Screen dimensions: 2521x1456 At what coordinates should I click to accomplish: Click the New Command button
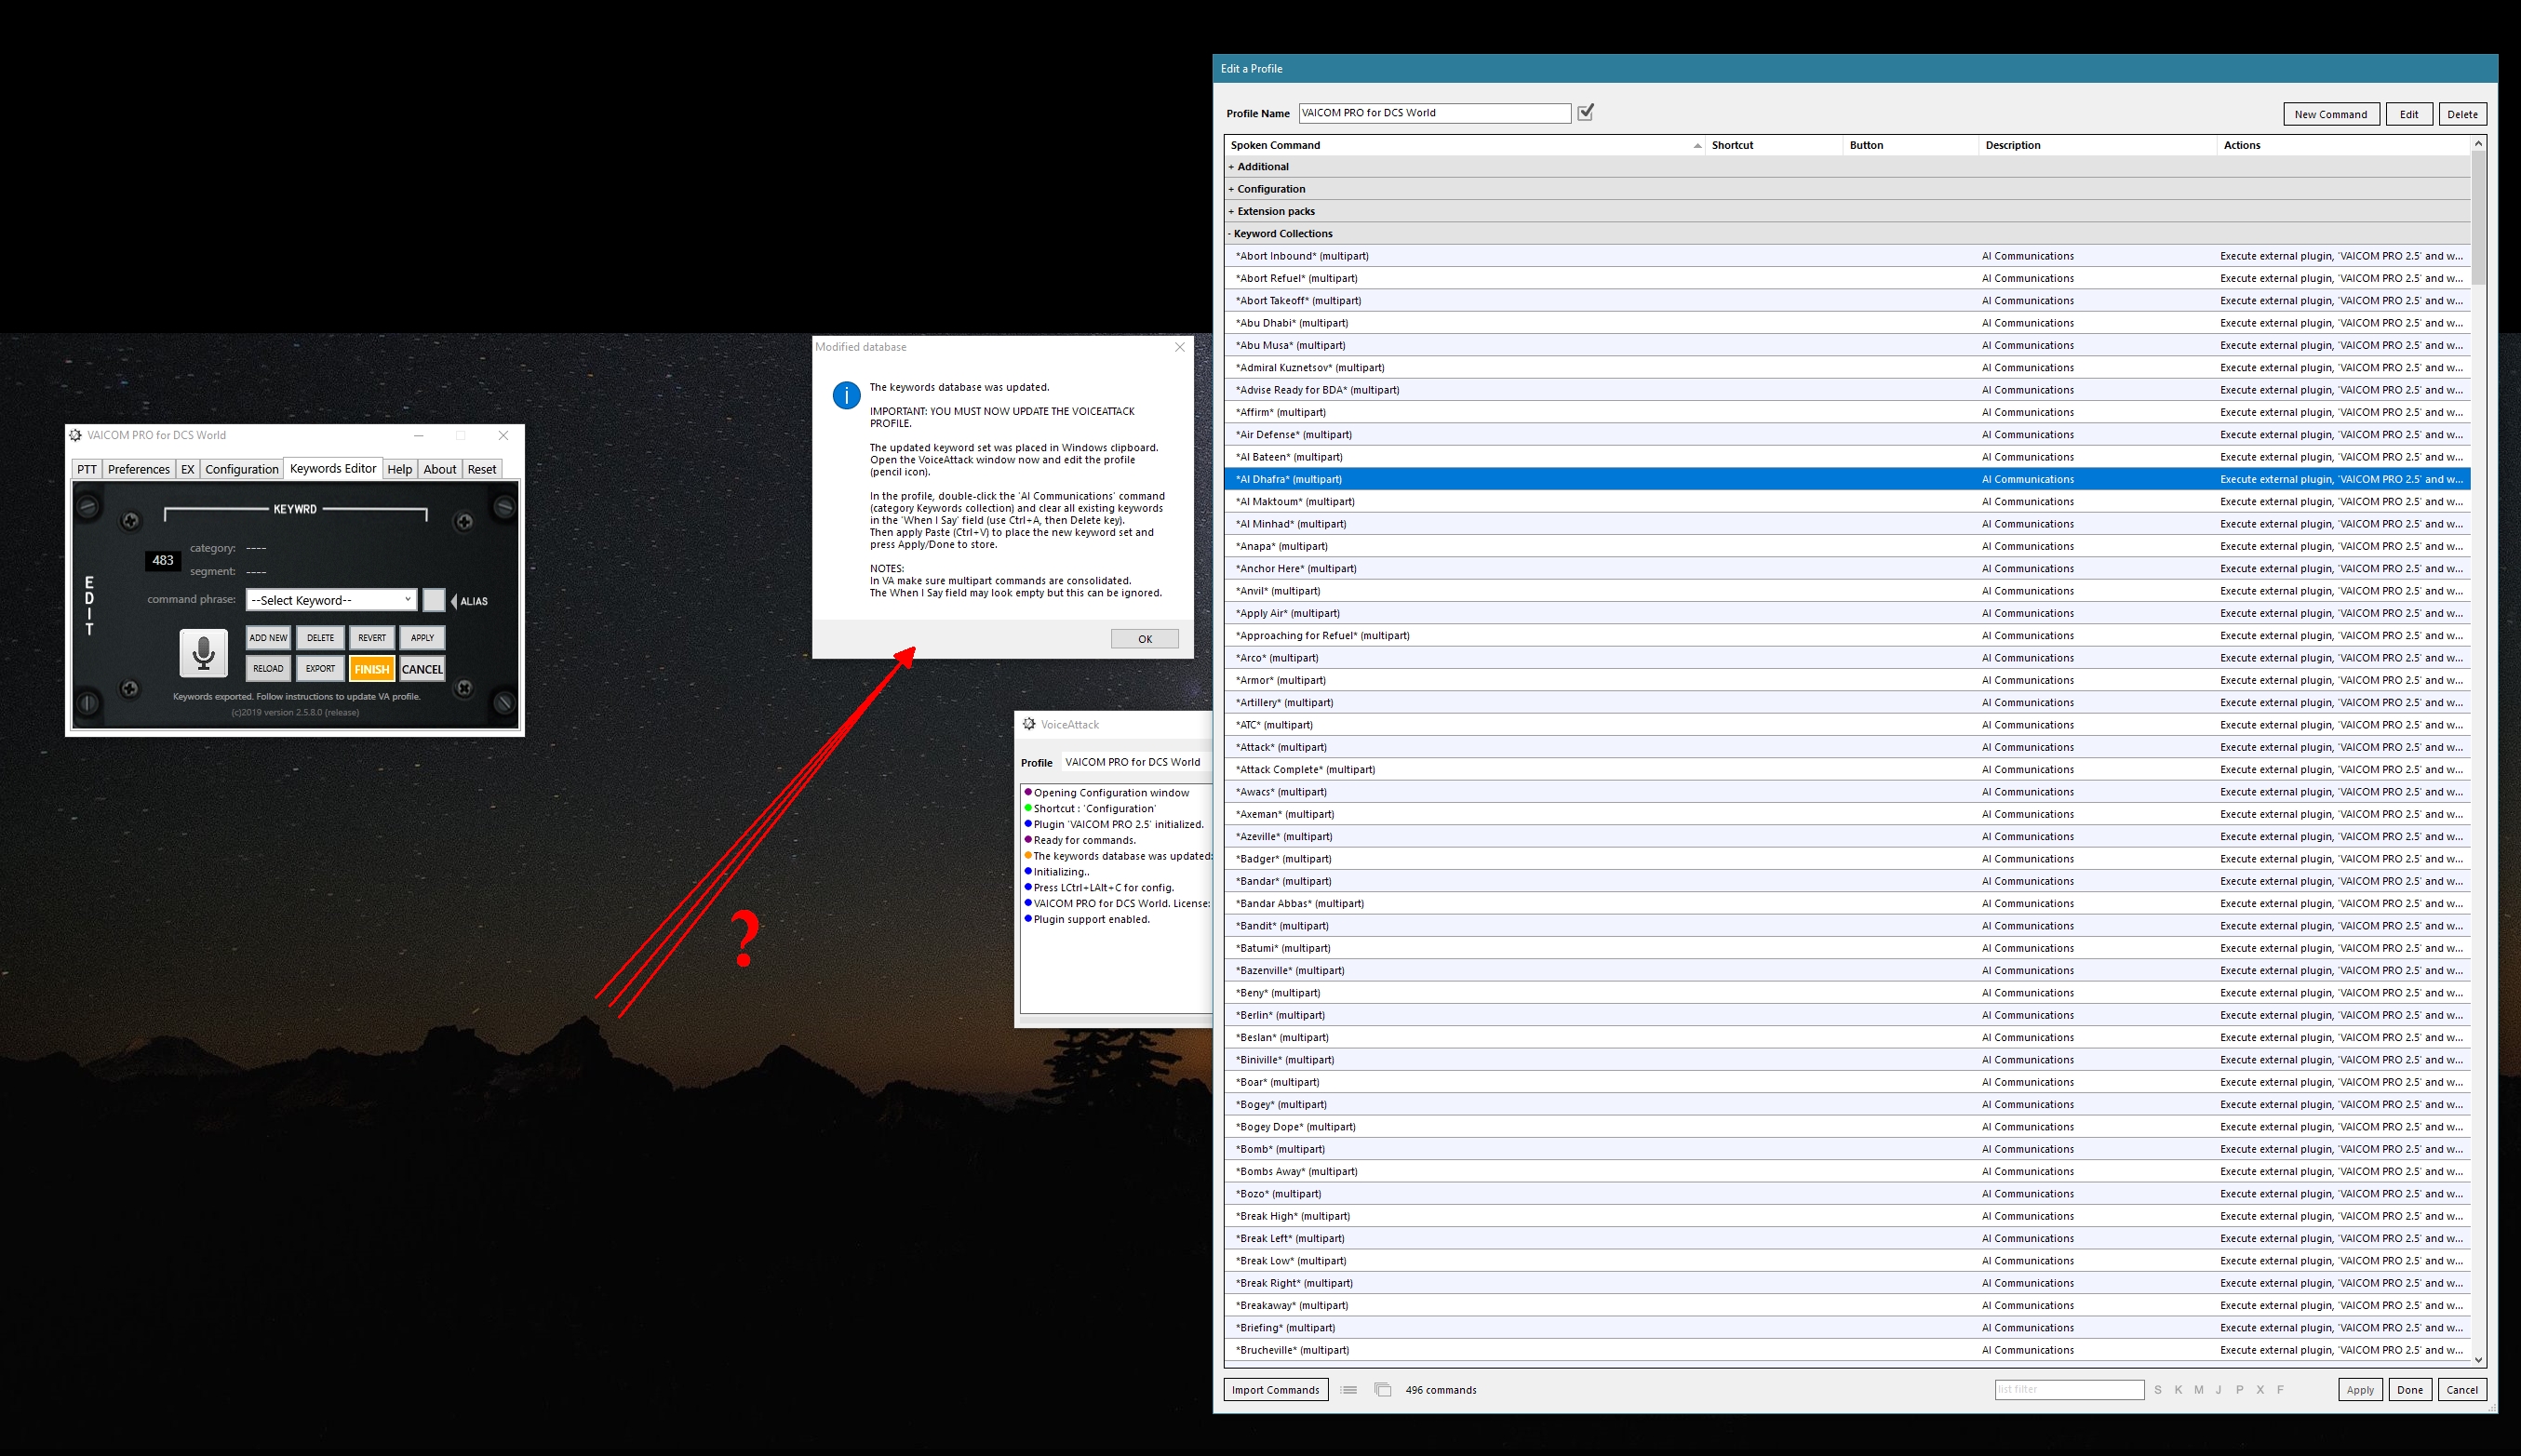pos(2331,114)
